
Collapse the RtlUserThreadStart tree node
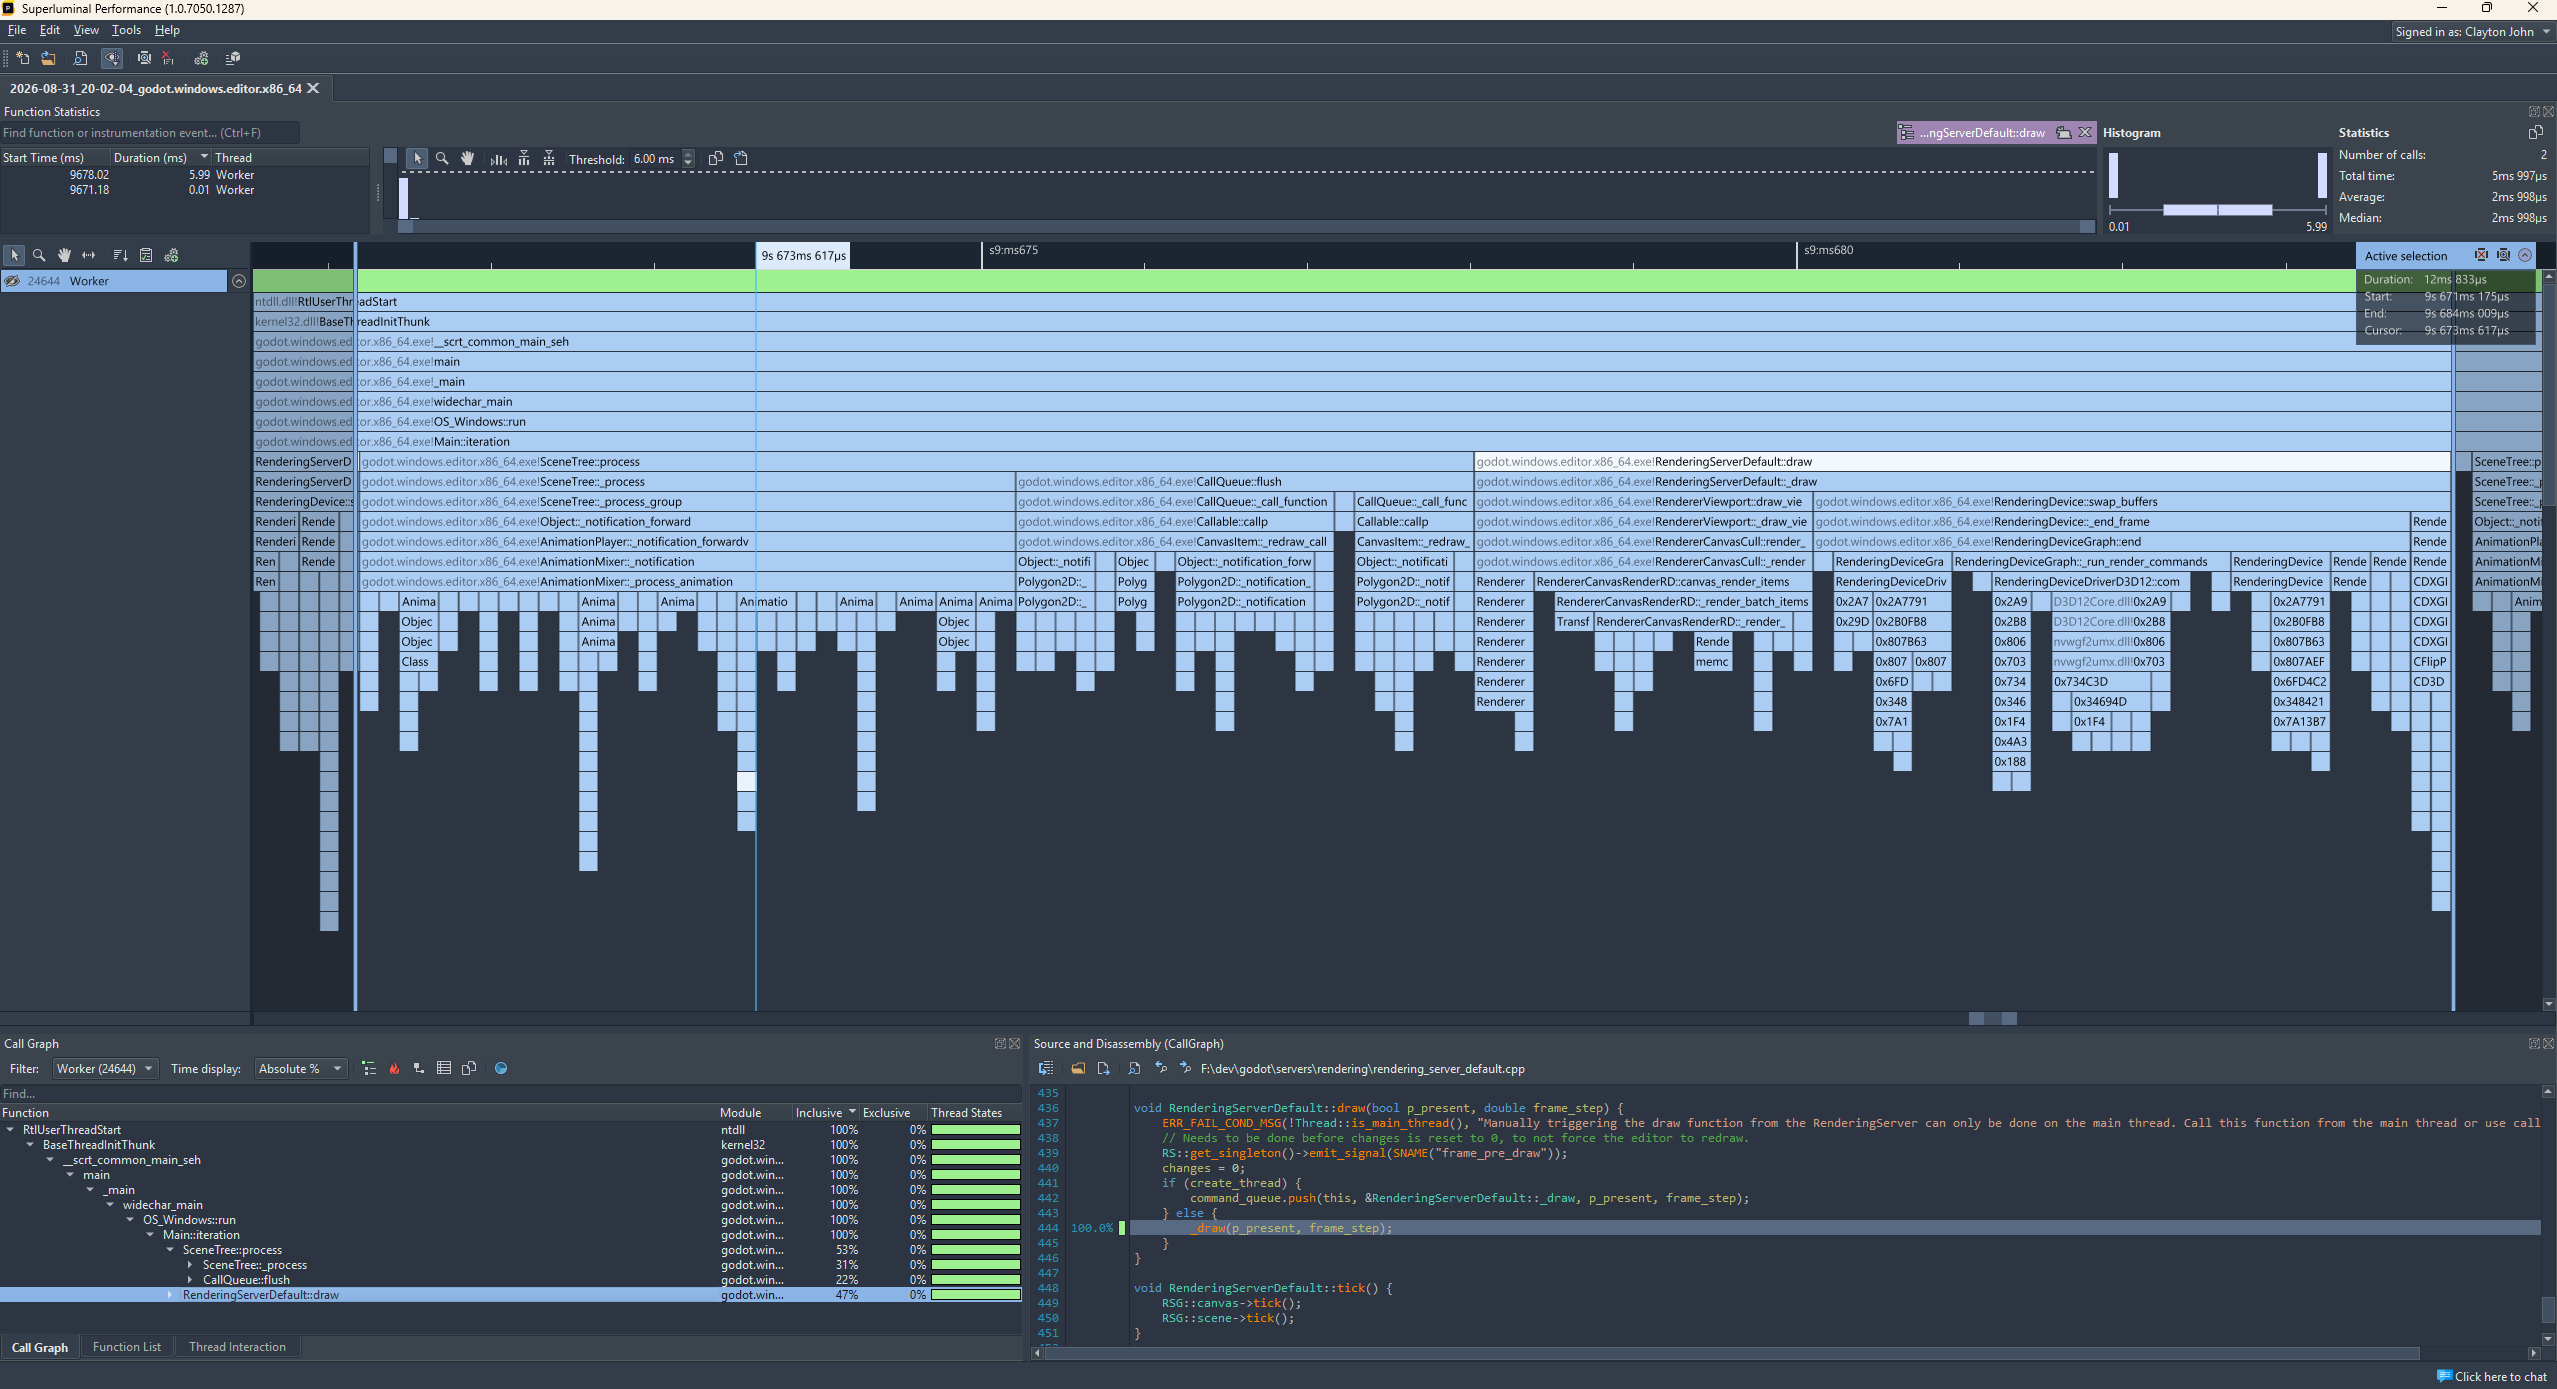click(10, 1130)
